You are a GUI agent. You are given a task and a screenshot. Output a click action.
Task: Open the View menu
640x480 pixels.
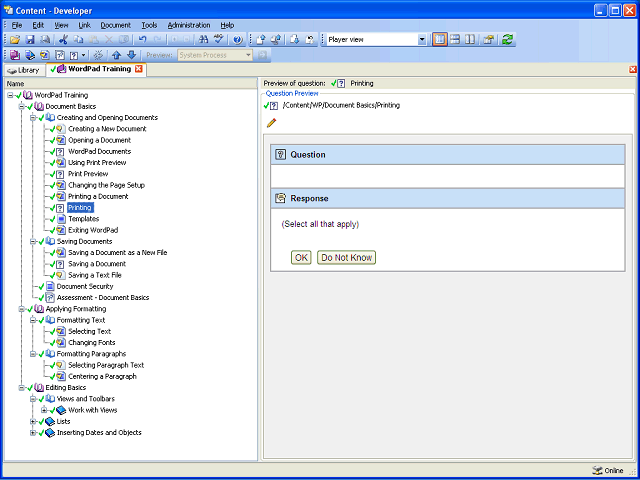(x=61, y=25)
